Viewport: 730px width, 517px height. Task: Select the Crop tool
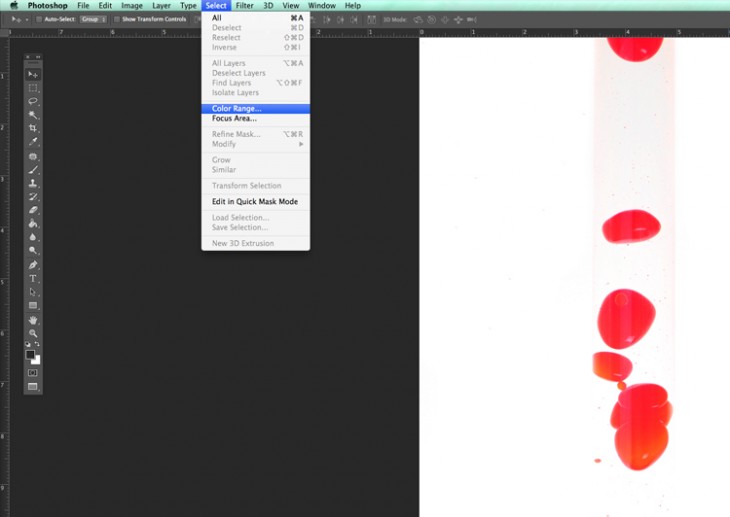tap(33, 128)
